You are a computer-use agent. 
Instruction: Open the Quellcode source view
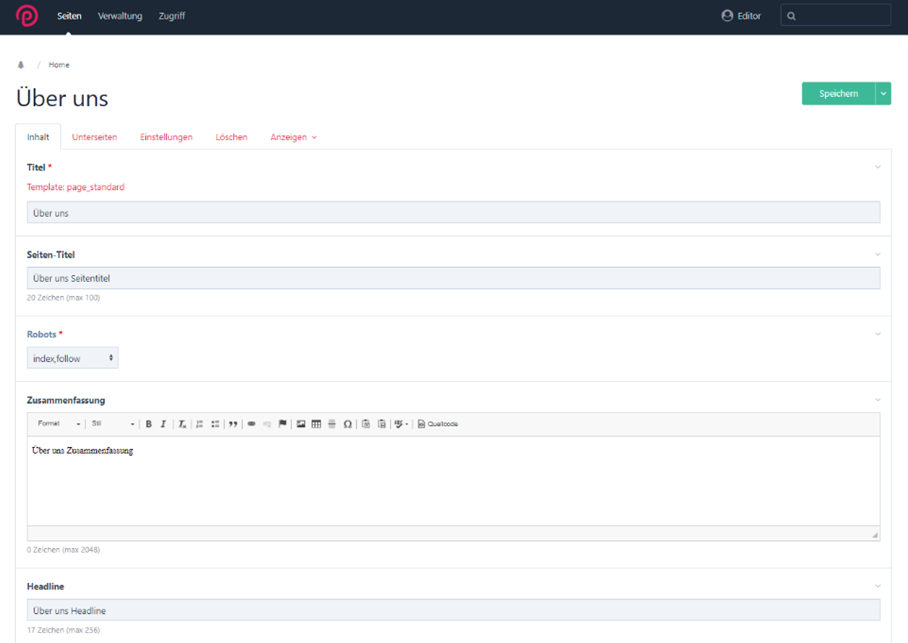438,424
